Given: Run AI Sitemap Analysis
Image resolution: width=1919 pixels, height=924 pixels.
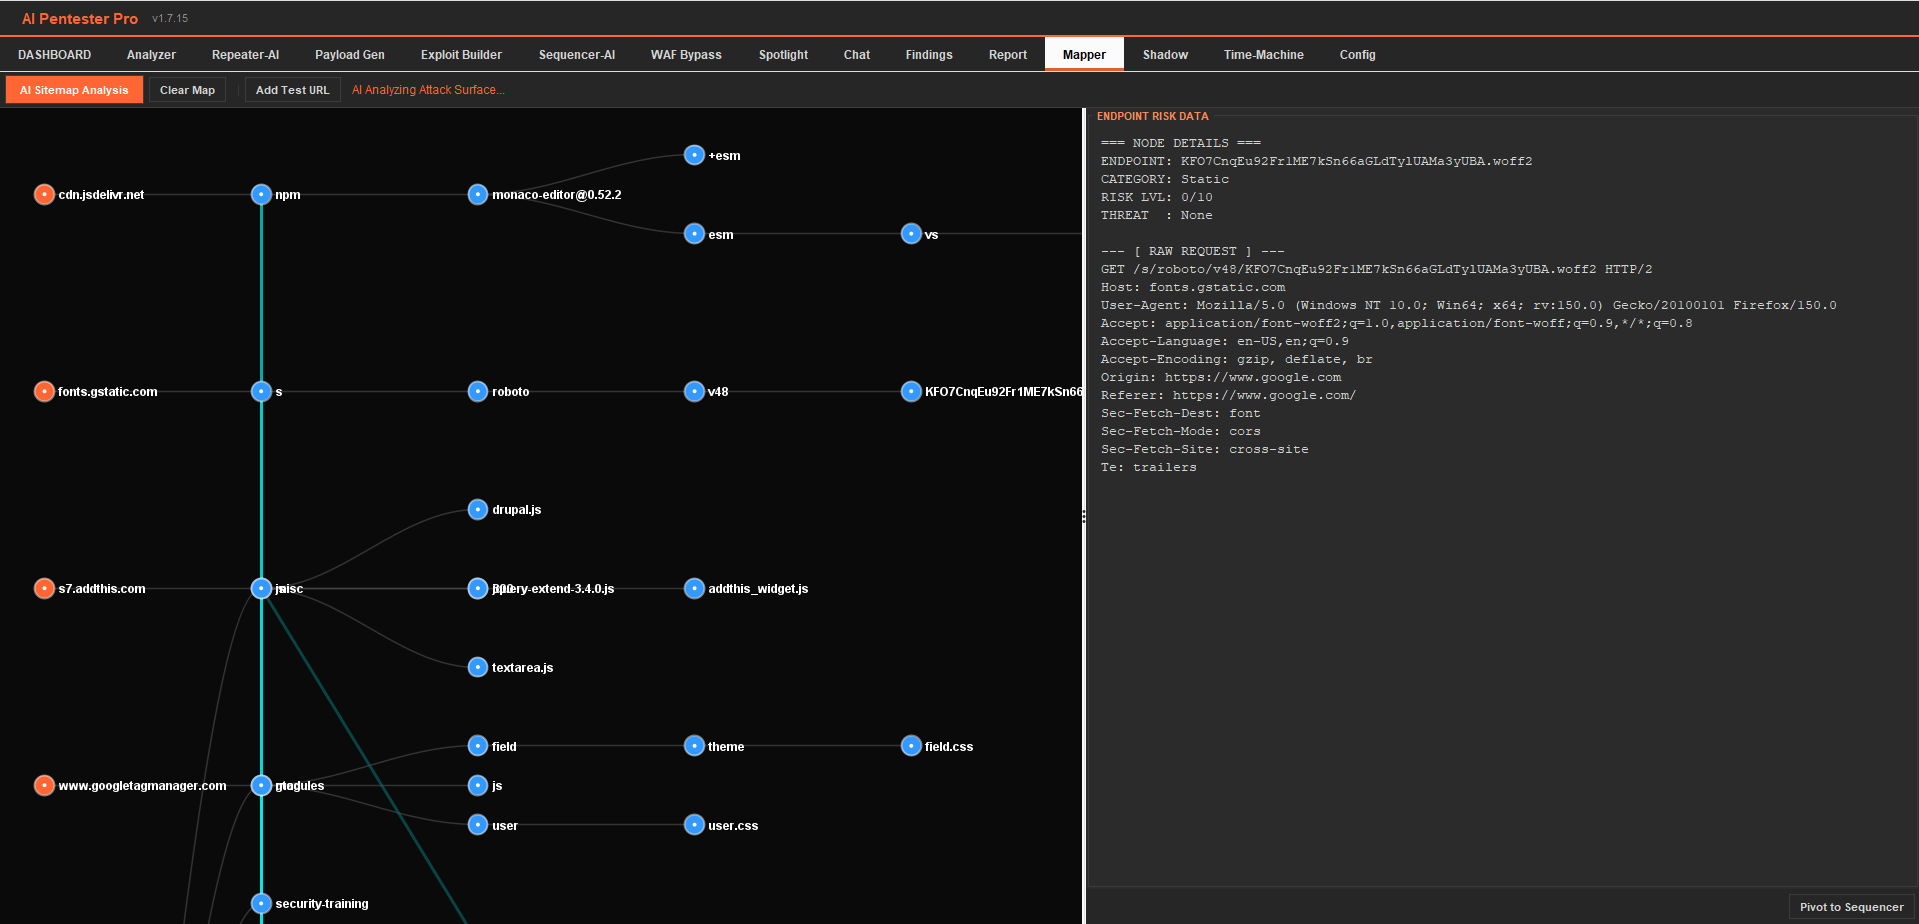Looking at the screenshot, I should pyautogui.click(x=74, y=90).
